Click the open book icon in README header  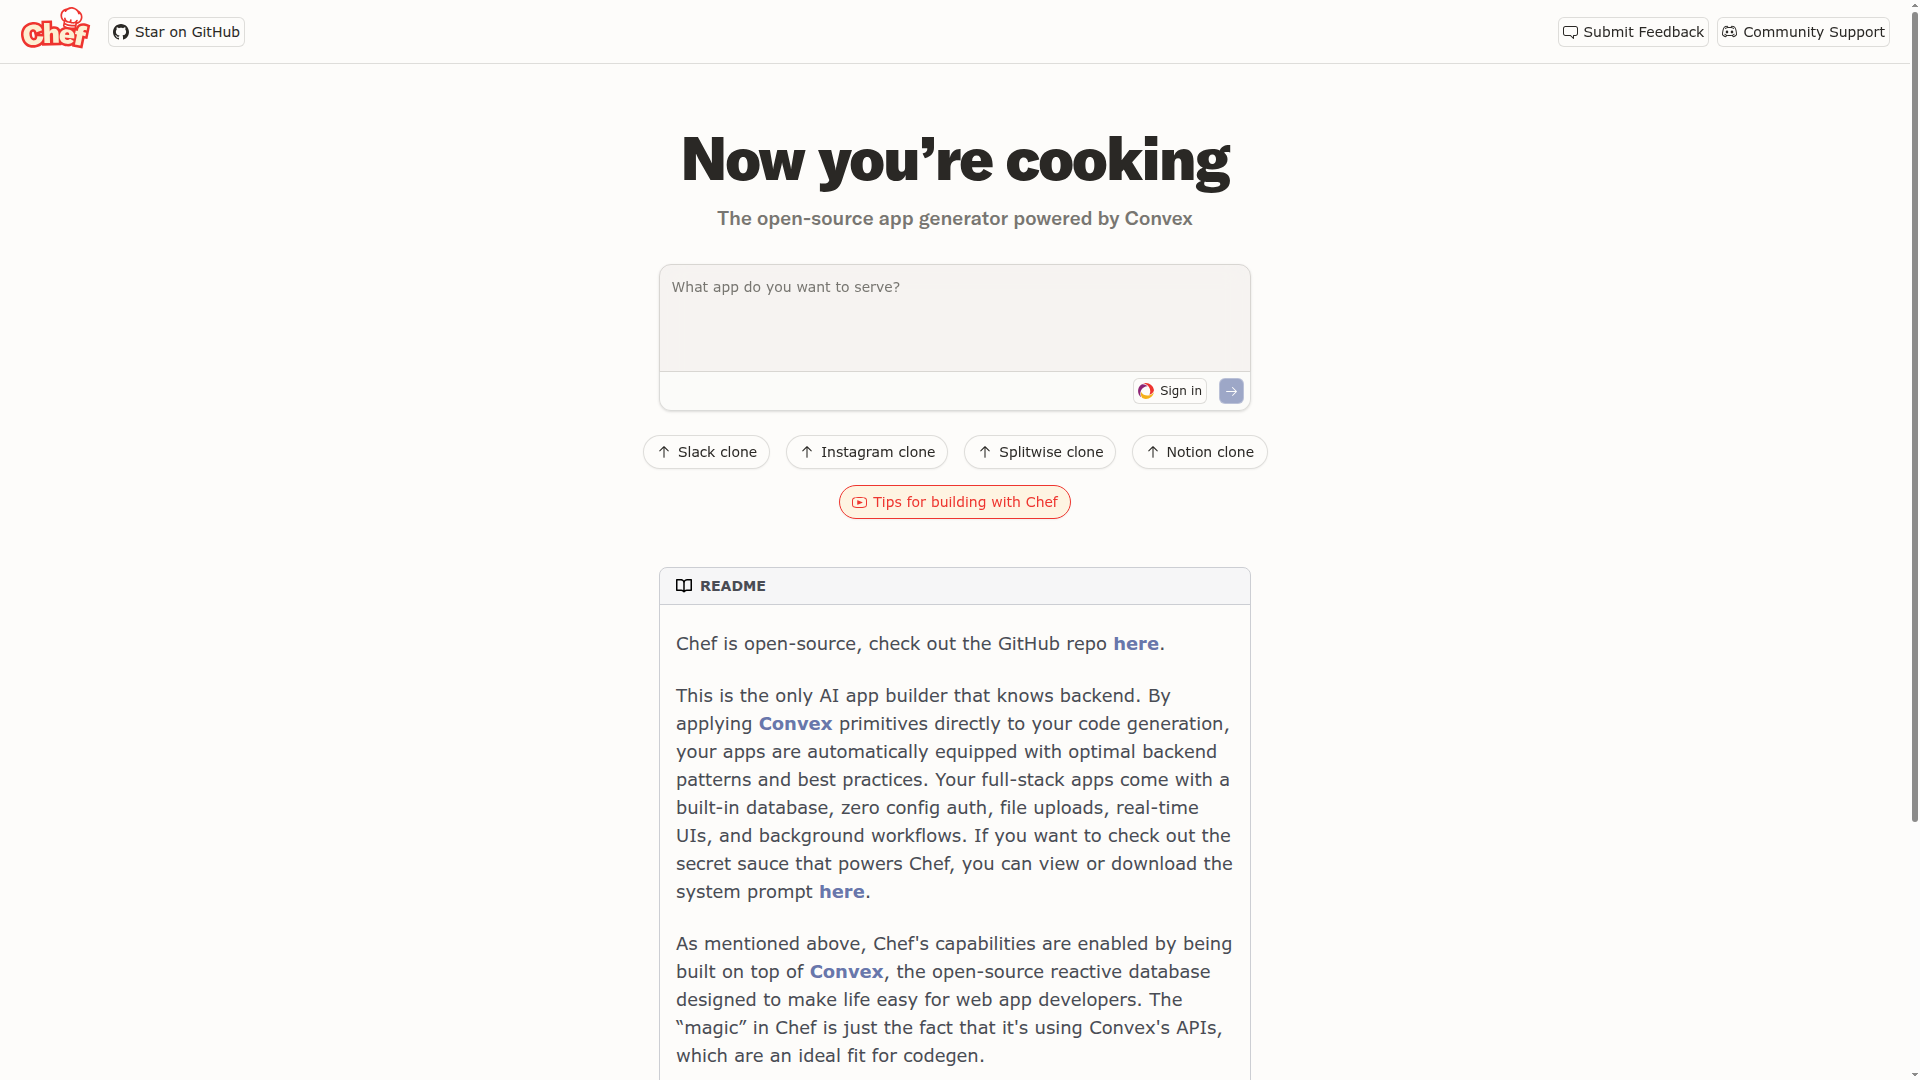tap(684, 585)
